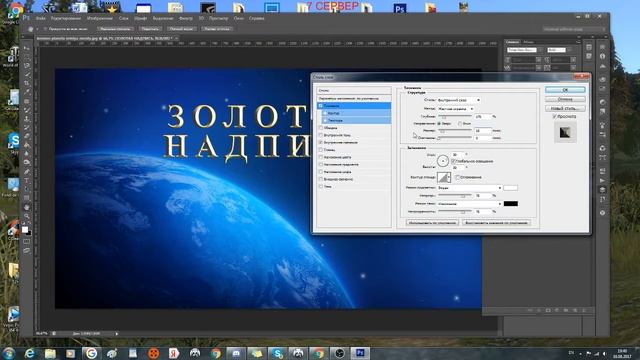Viewport: 640px width, 360px height.
Task: Enable the Внешнее свечение checkbox
Action: click(x=321, y=179)
